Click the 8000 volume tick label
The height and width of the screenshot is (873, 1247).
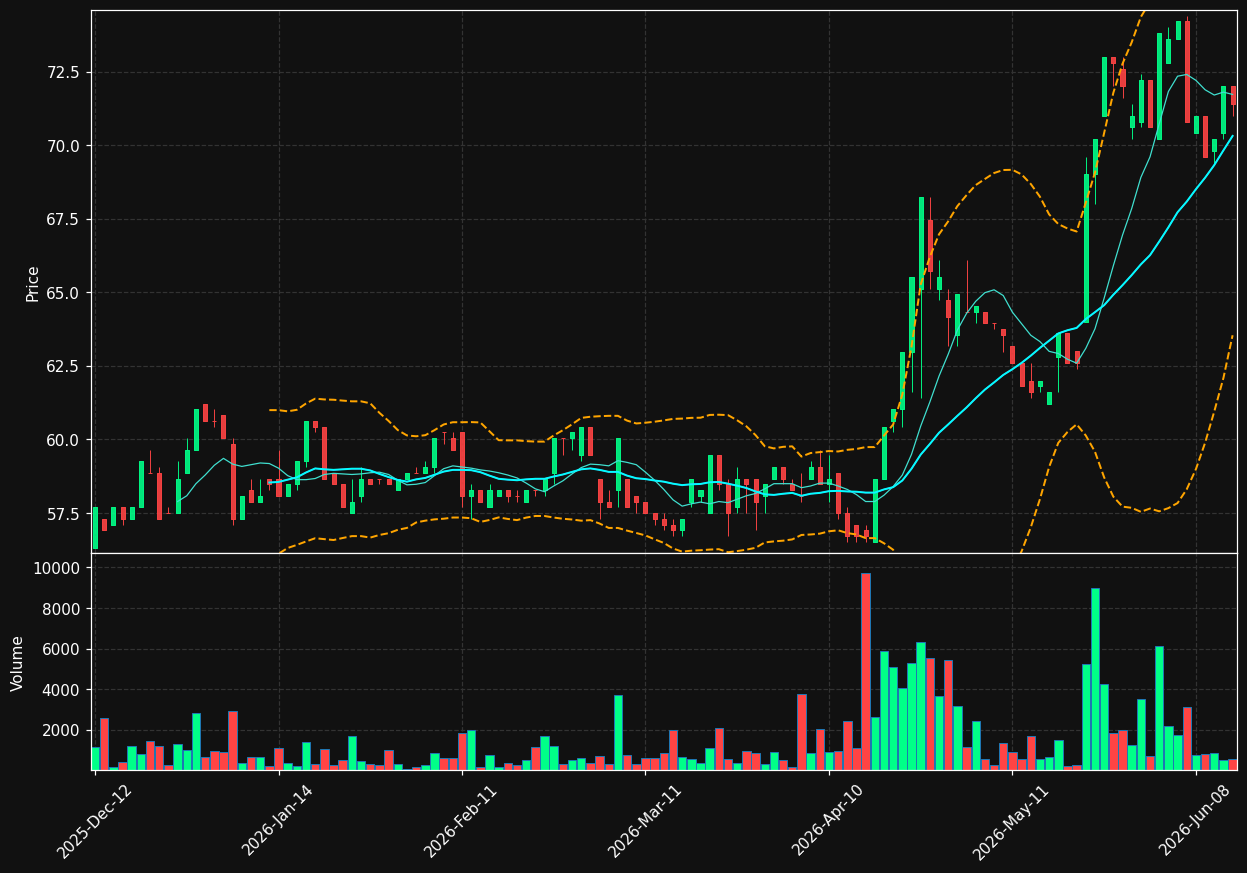60,609
